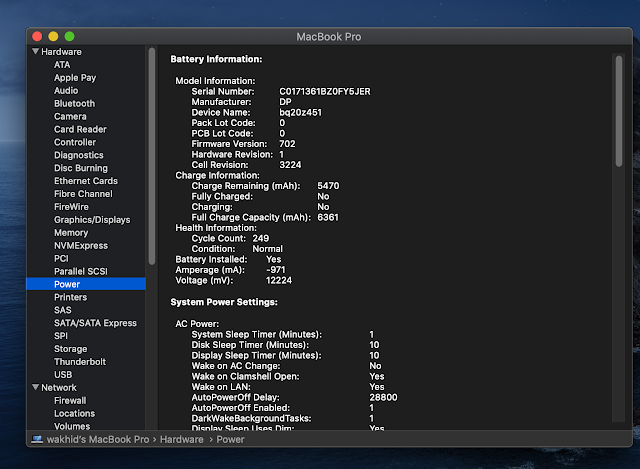This screenshot has height=469, width=640.
Task: Select Firewall under Network
Action: 70,401
